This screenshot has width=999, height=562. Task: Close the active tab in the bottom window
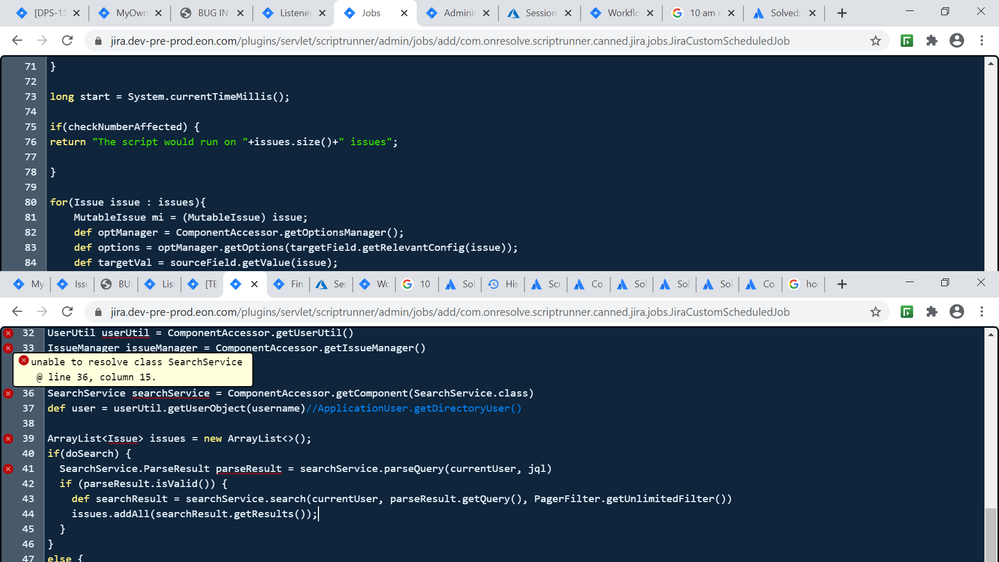254,284
